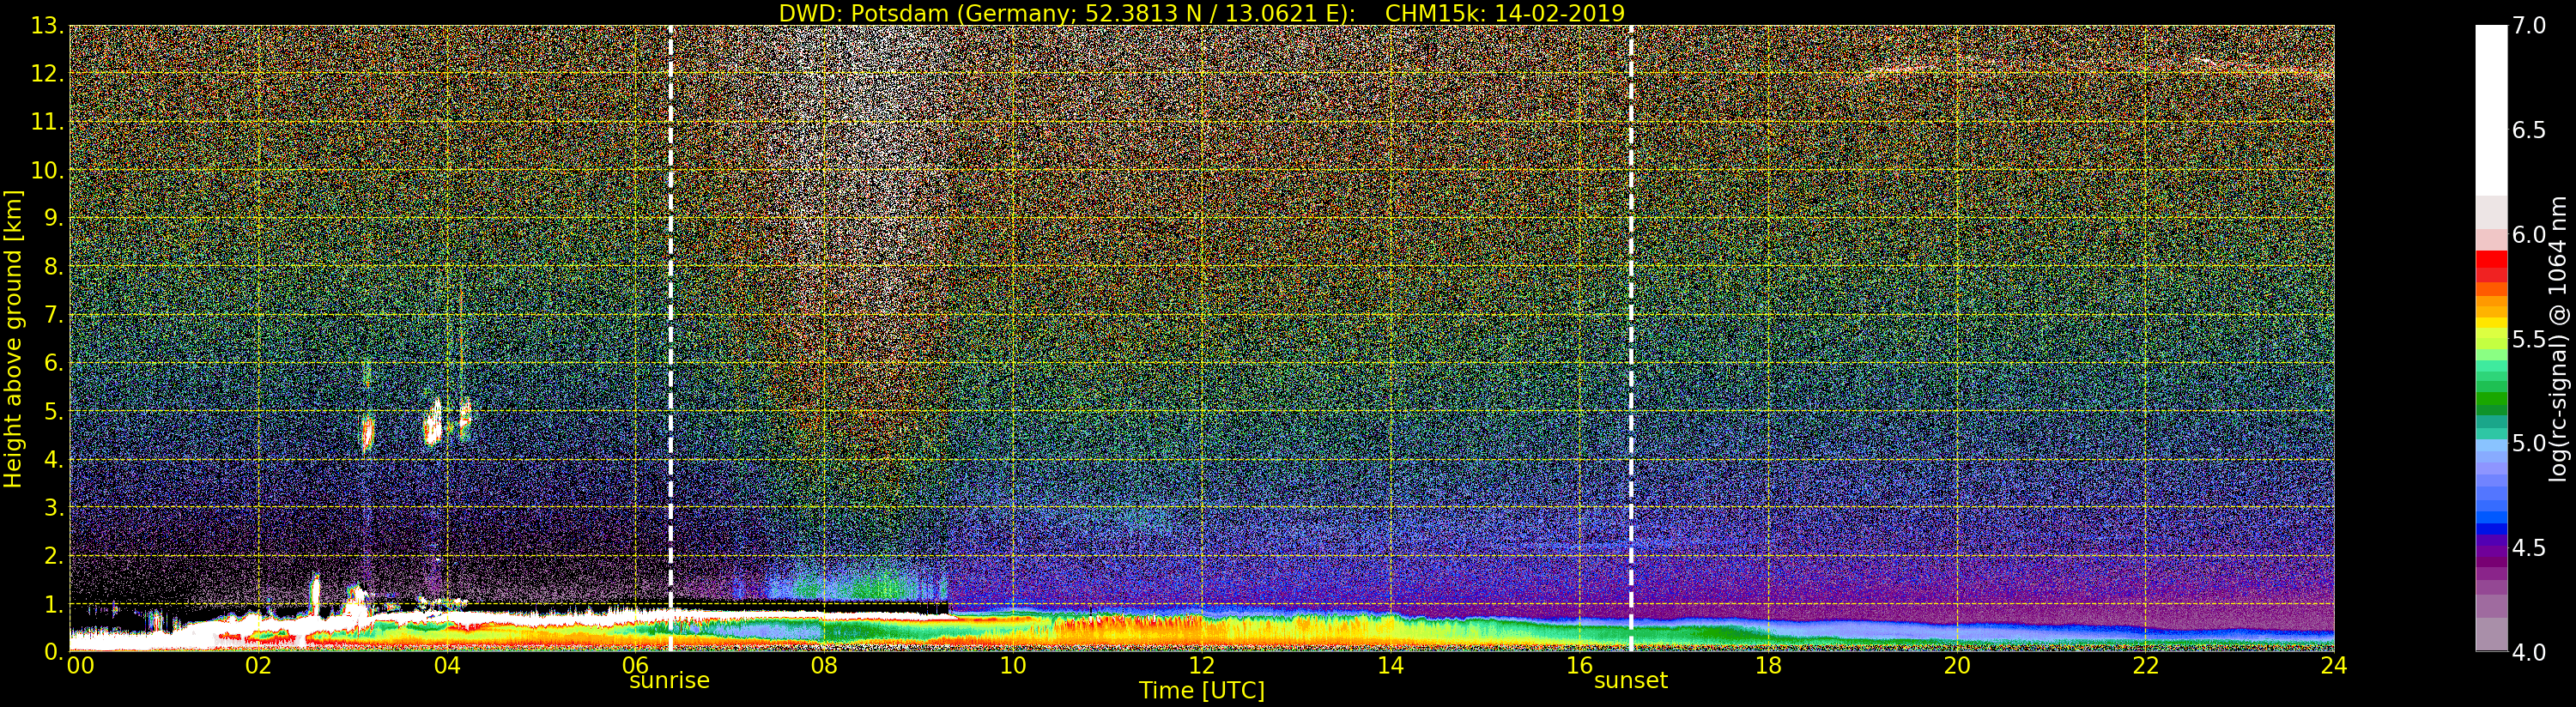2576x707 pixels.
Task: Click the "log(rc-signal) @ 1064 nm" colorbar label
Action: [2560, 339]
